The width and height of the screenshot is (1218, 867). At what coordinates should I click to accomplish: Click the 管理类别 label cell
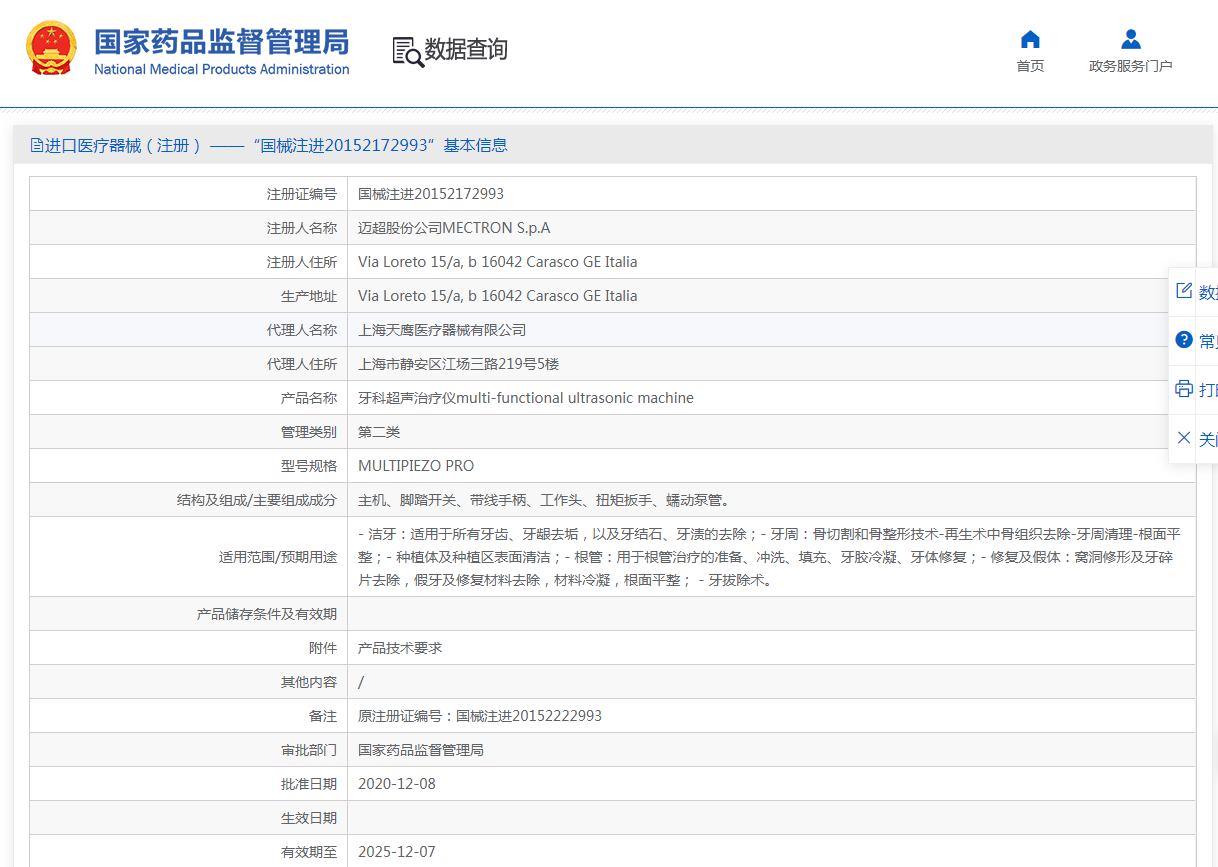point(188,432)
